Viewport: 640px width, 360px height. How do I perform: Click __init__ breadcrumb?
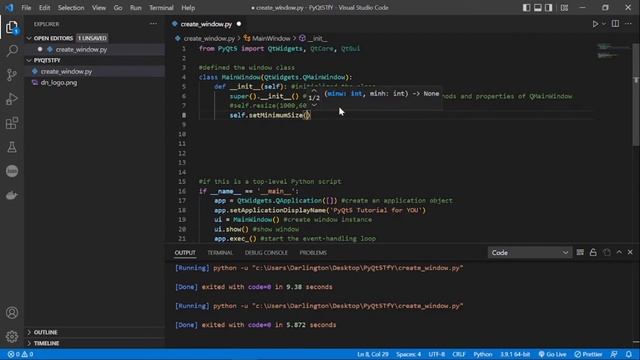(x=318, y=38)
